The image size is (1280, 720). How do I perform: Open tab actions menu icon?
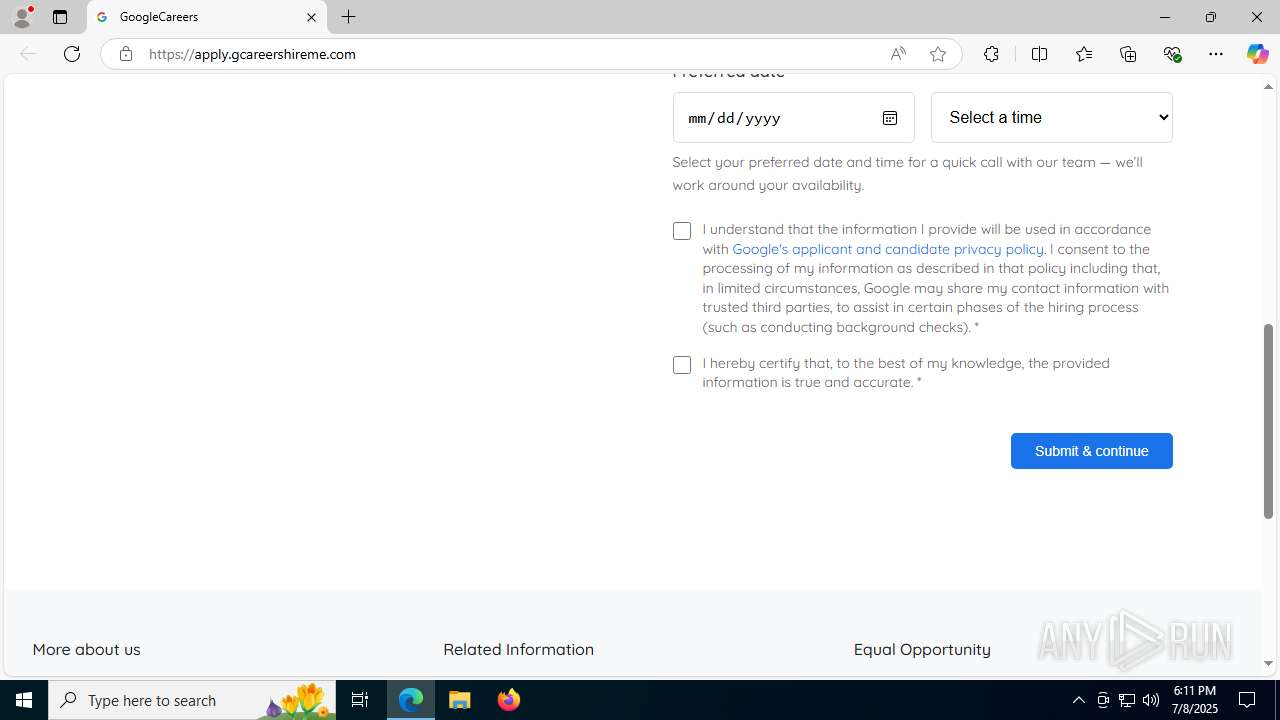60,17
